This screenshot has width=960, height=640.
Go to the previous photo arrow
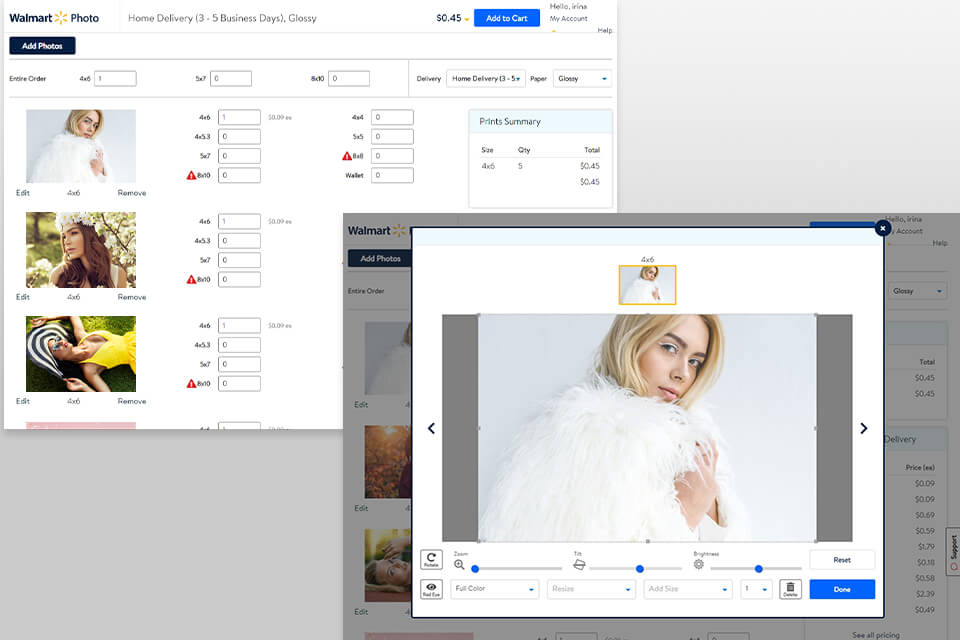pos(431,428)
